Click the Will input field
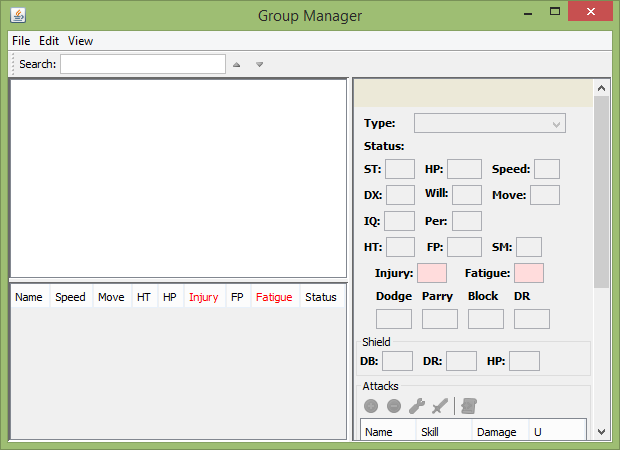Viewport: 620px width, 450px height. pyautogui.click(x=467, y=195)
